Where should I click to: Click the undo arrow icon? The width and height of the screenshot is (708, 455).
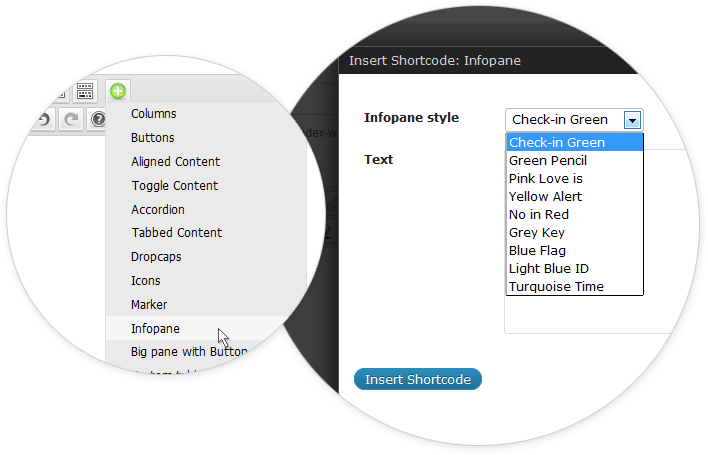(41, 120)
